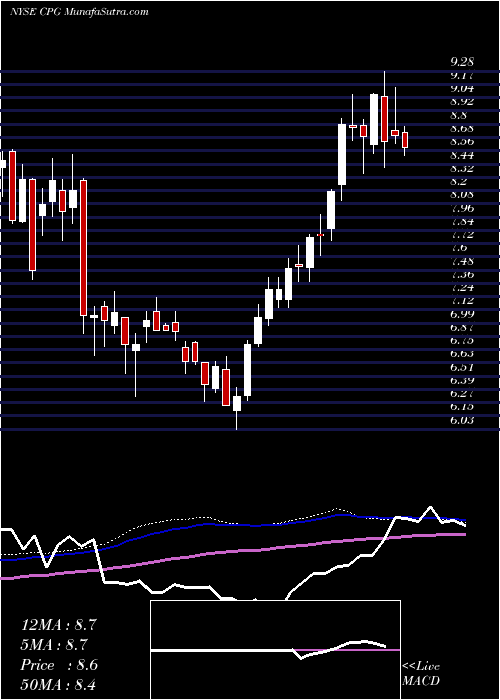Click the 8.68 price axis label

coord(462,129)
